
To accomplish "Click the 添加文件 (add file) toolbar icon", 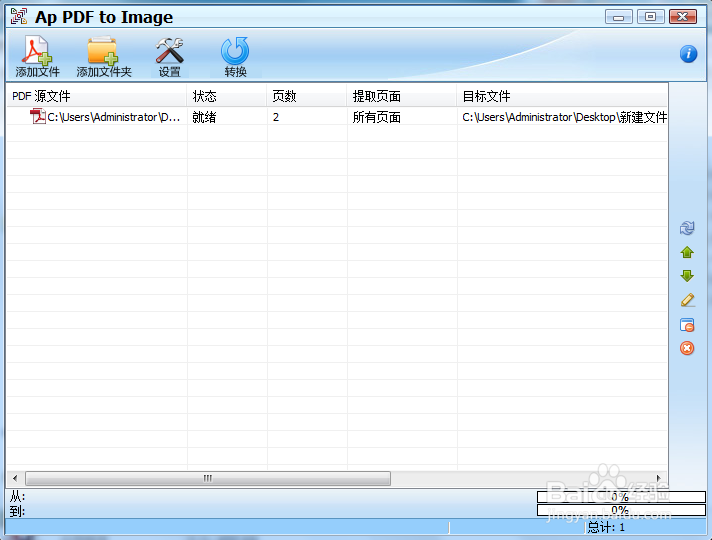I will point(37,56).
